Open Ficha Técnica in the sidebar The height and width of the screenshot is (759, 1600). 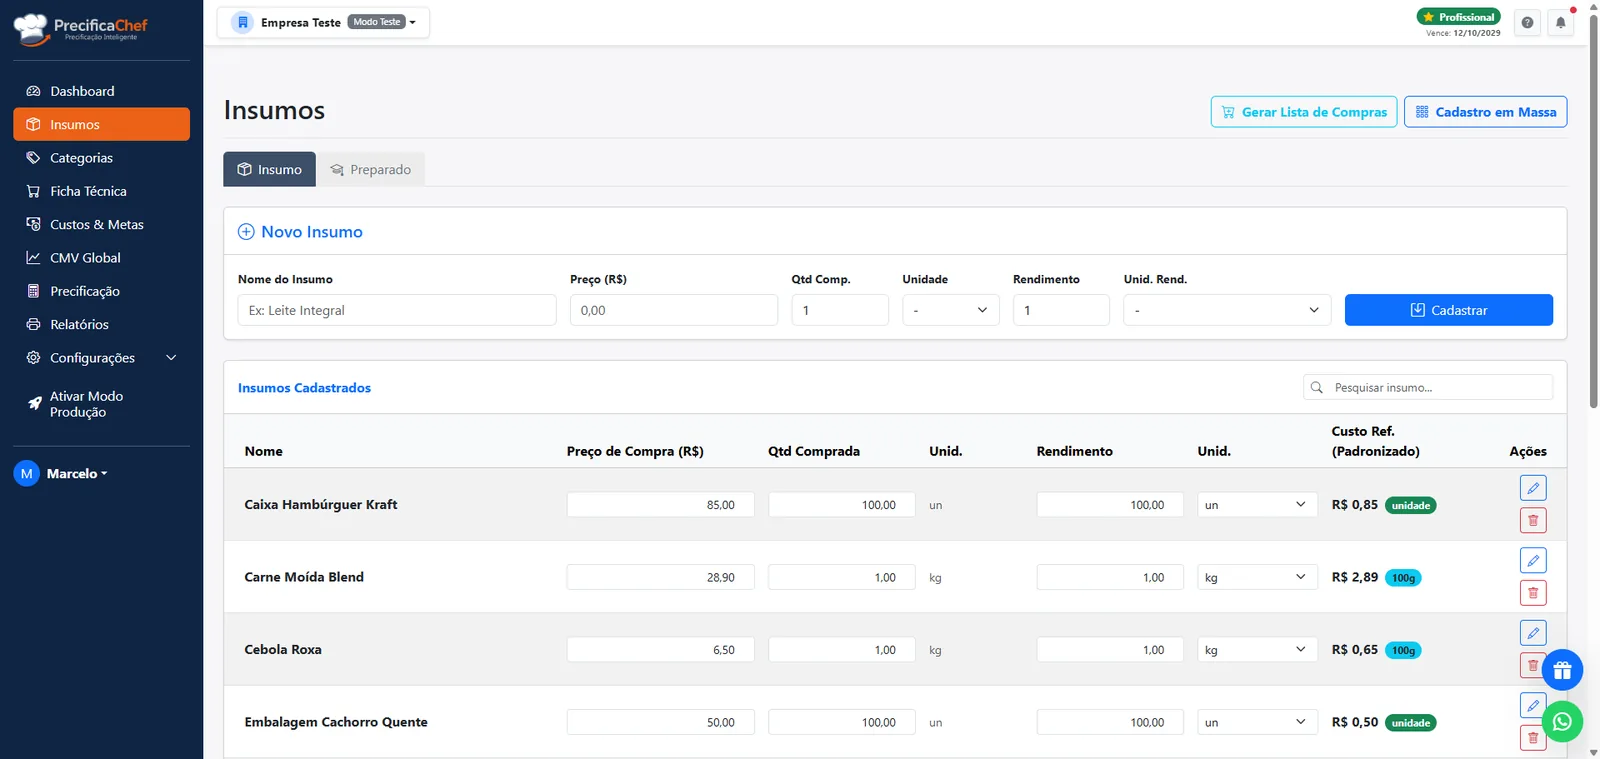pos(101,191)
